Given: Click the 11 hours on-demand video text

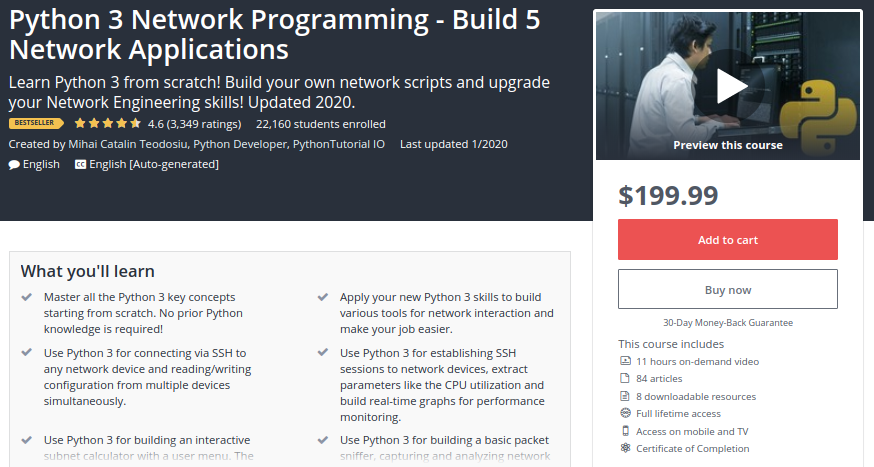Looking at the screenshot, I should 697,362.
